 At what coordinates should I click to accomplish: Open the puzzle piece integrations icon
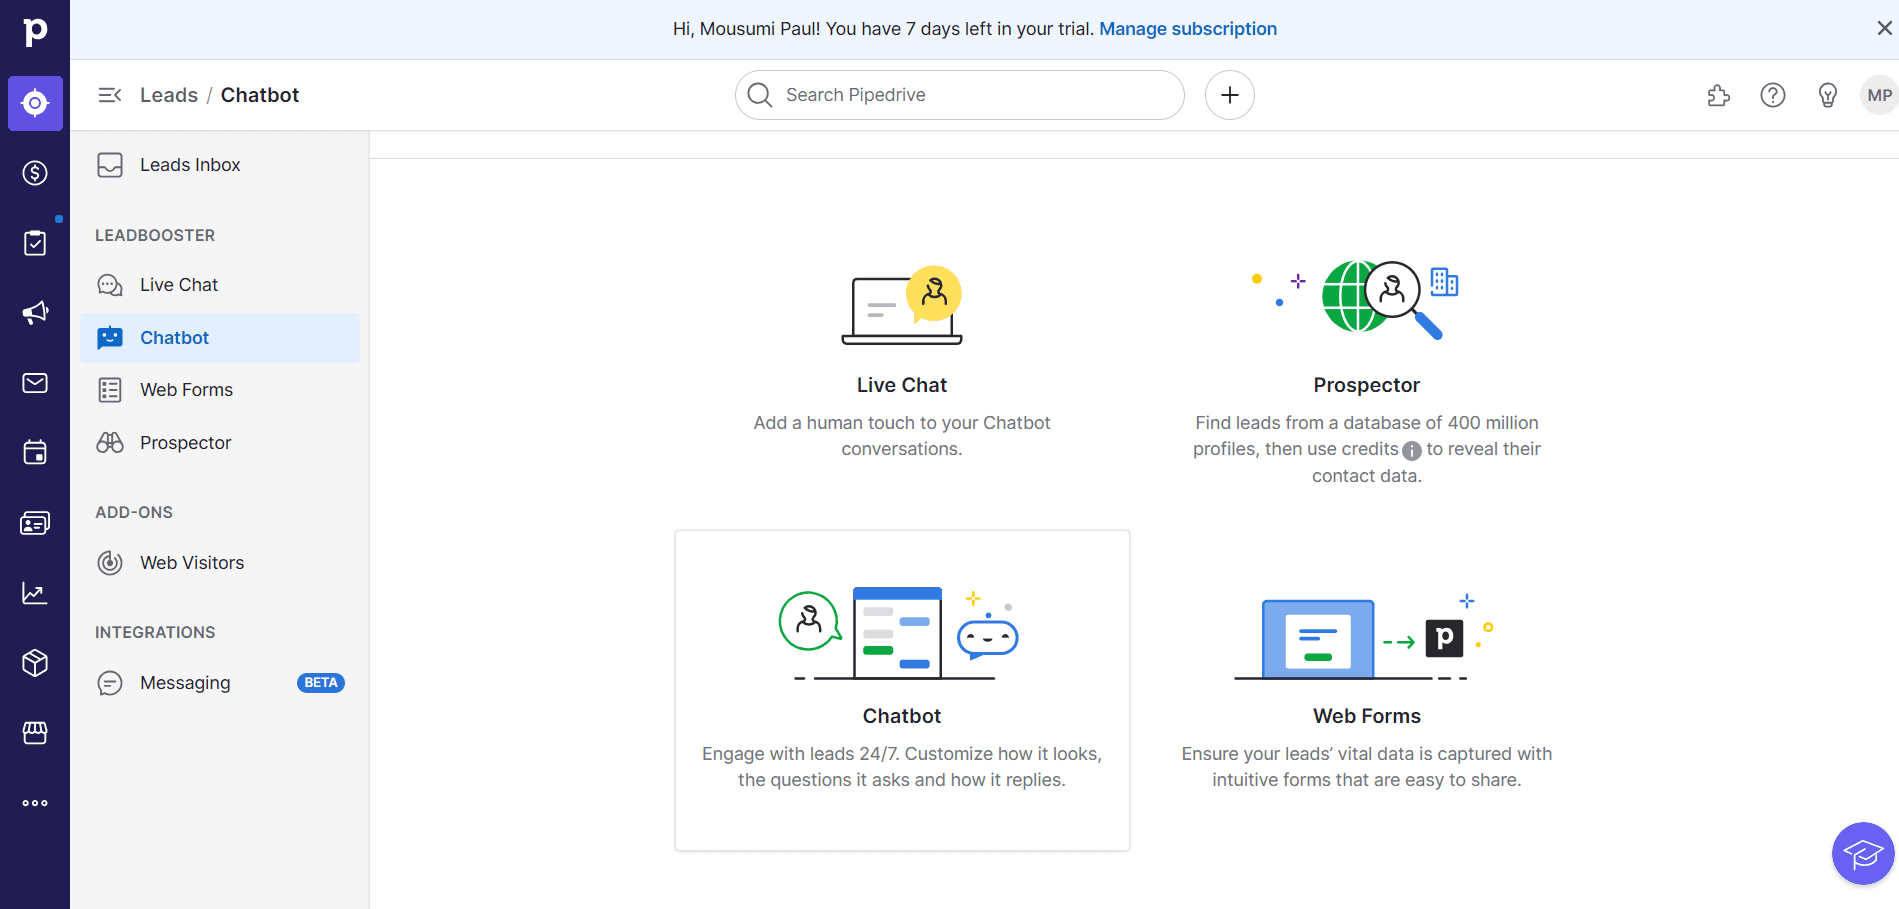pyautogui.click(x=1718, y=95)
